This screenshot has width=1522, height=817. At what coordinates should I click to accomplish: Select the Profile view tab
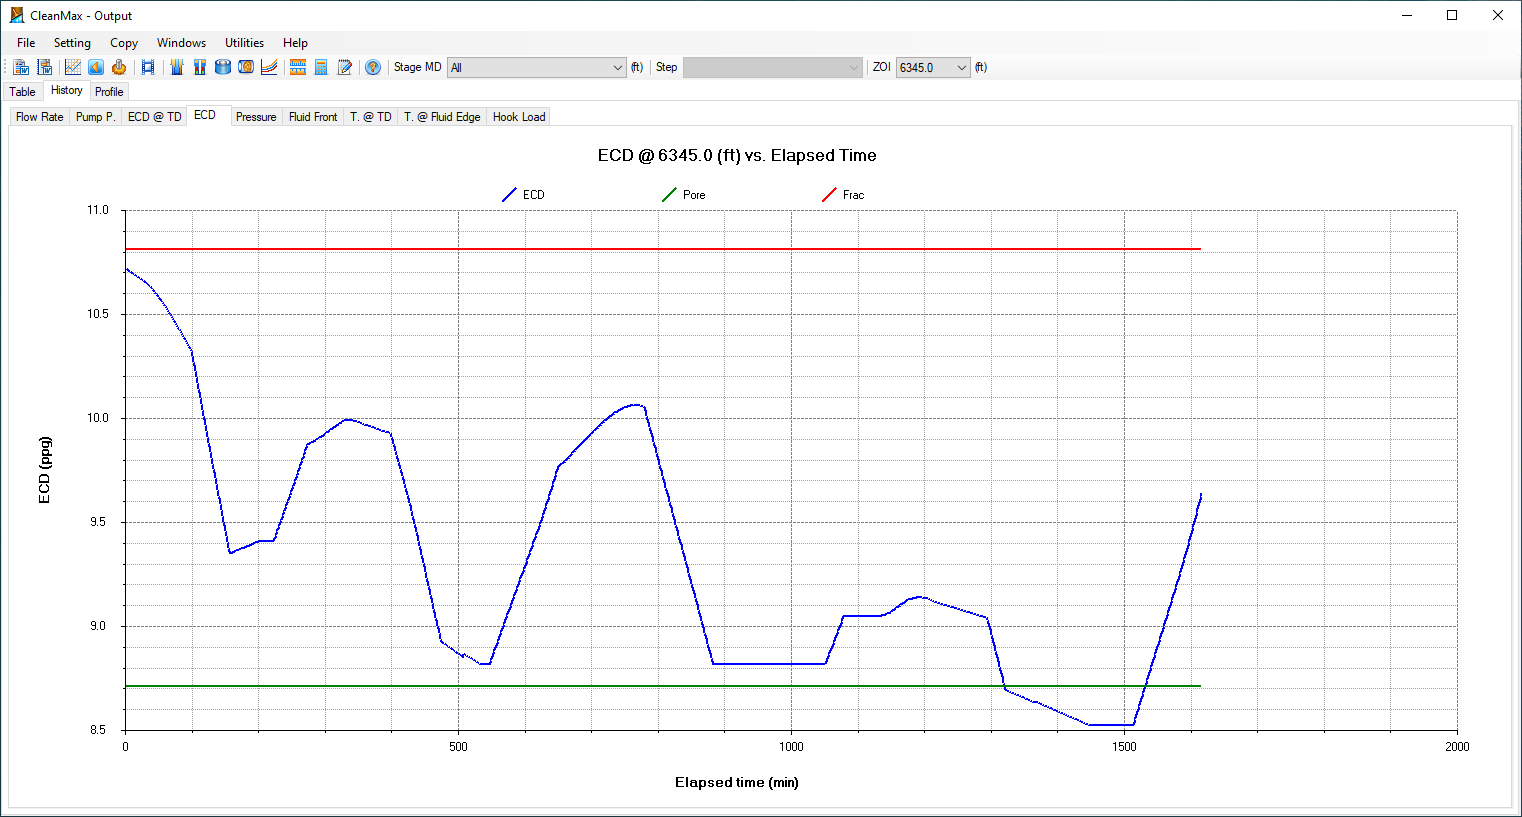109,92
